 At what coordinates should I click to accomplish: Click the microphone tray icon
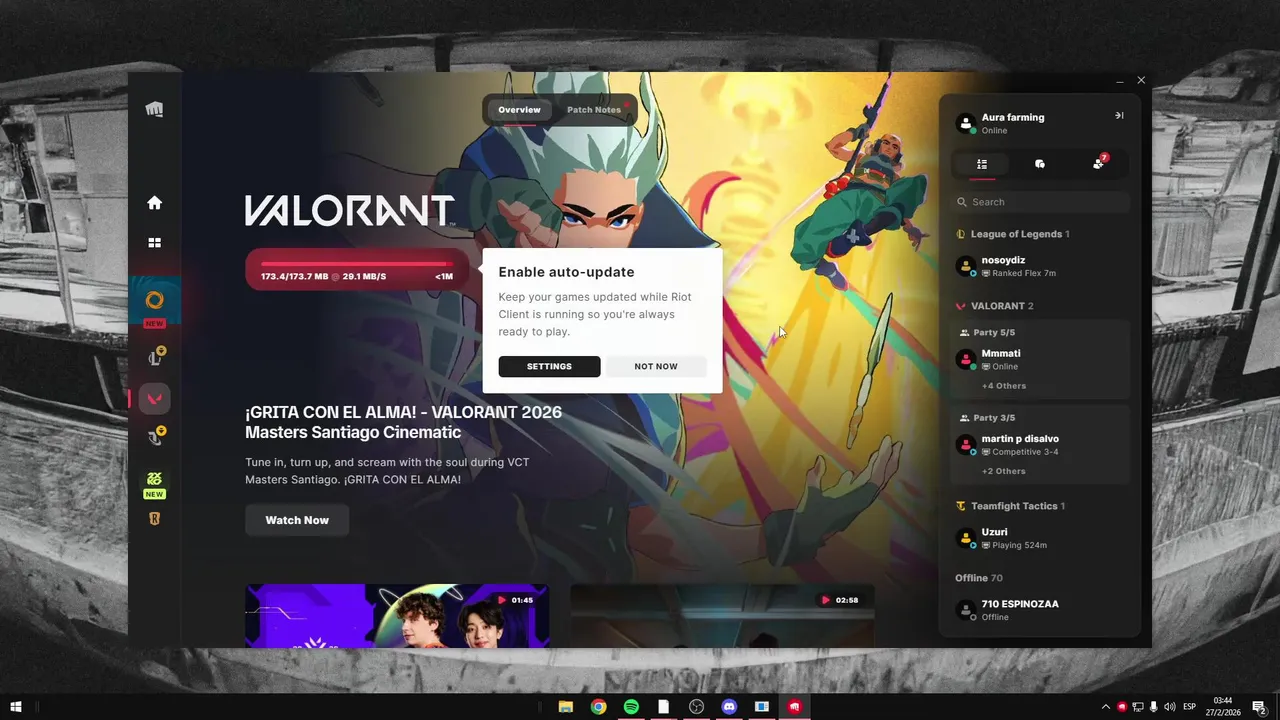point(1154,707)
